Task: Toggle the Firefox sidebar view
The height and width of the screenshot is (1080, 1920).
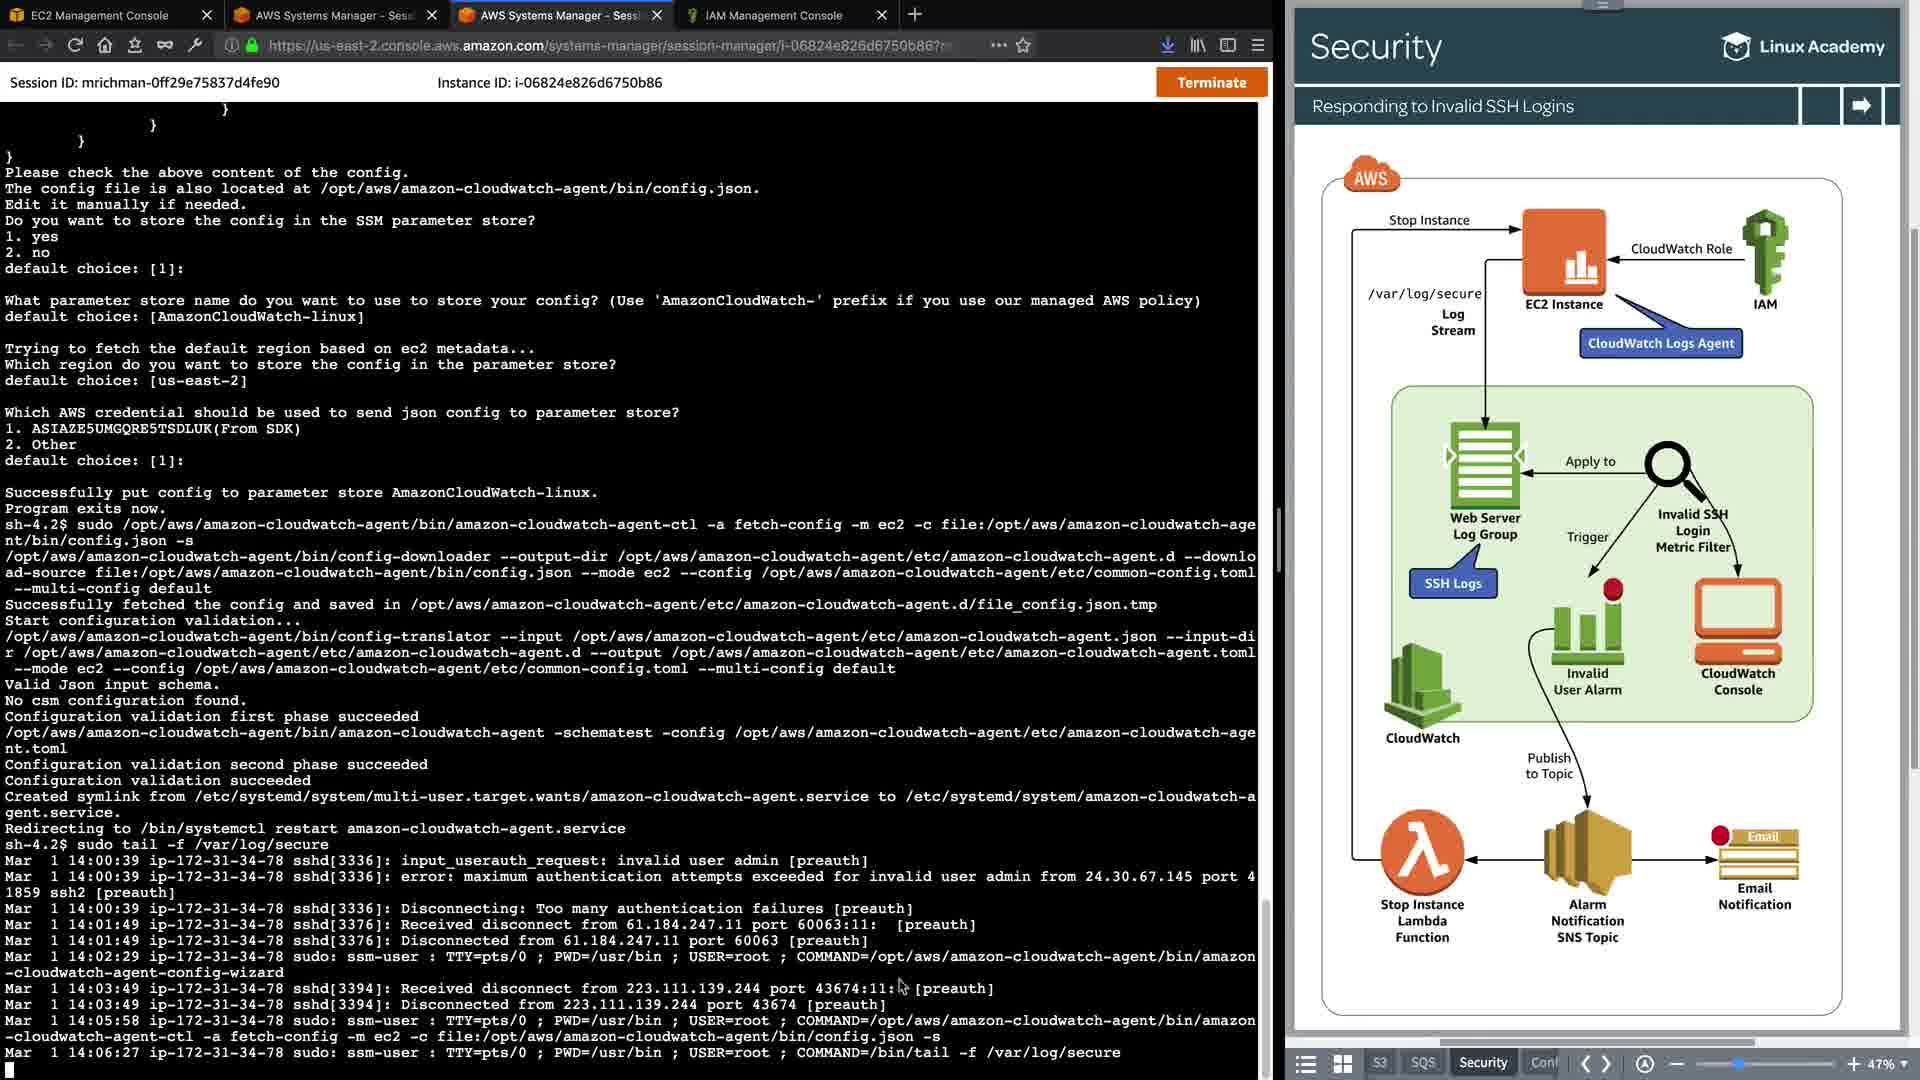Action: coord(1228,45)
